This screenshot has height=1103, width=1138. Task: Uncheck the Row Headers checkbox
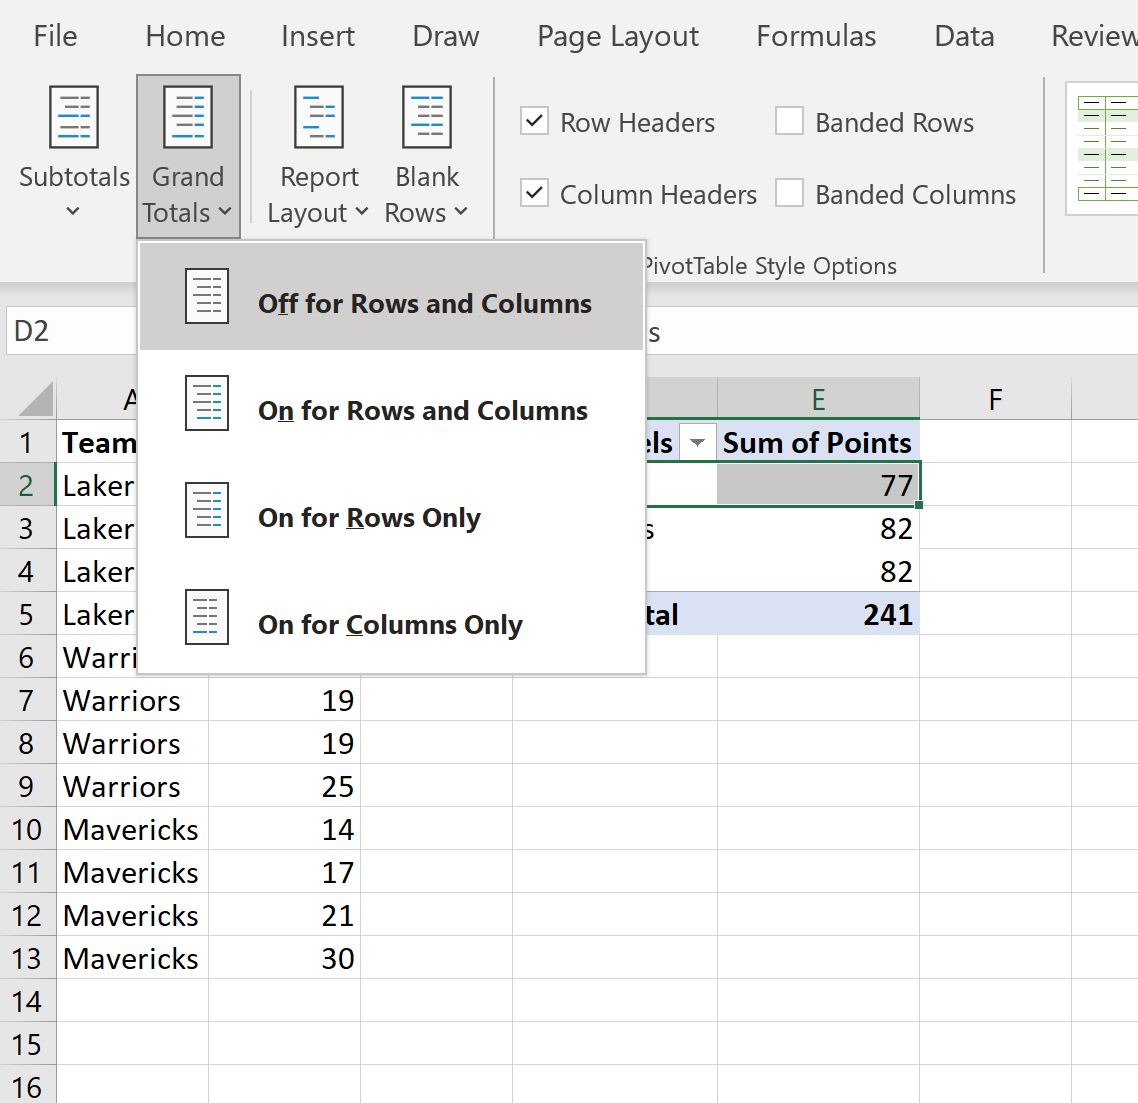click(x=535, y=122)
